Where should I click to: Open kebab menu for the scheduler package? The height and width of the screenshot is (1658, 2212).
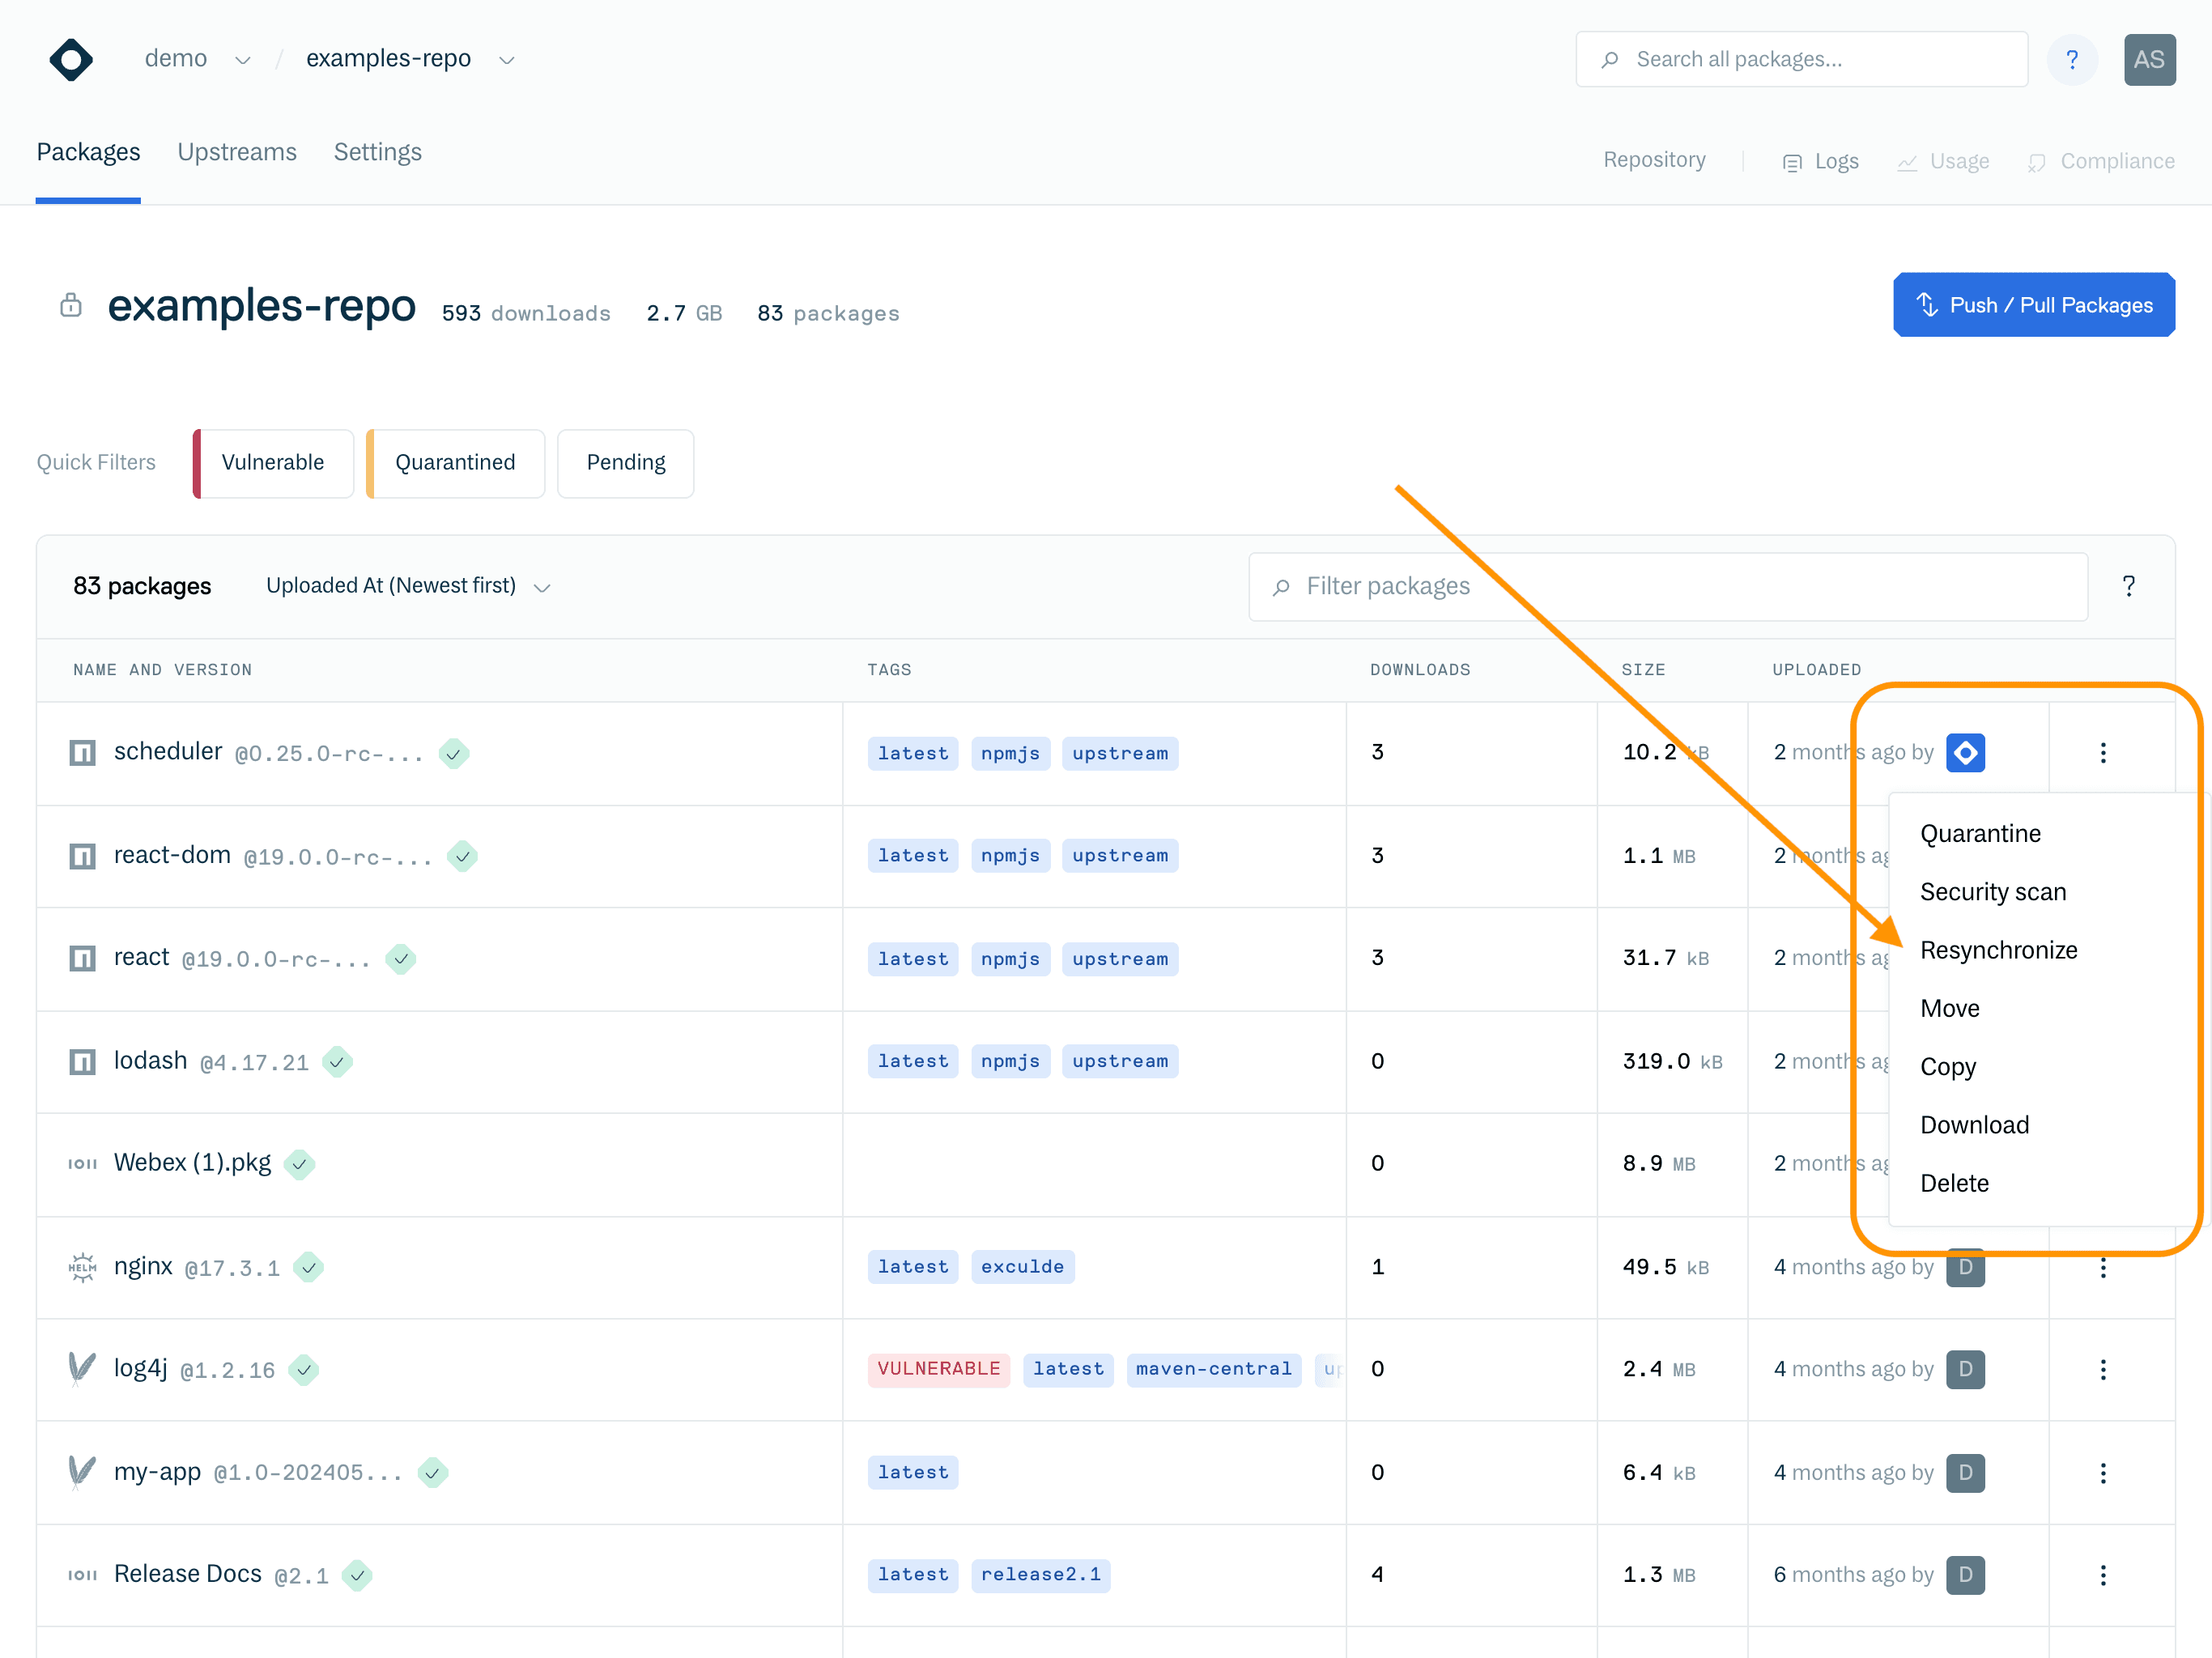[x=2102, y=753]
